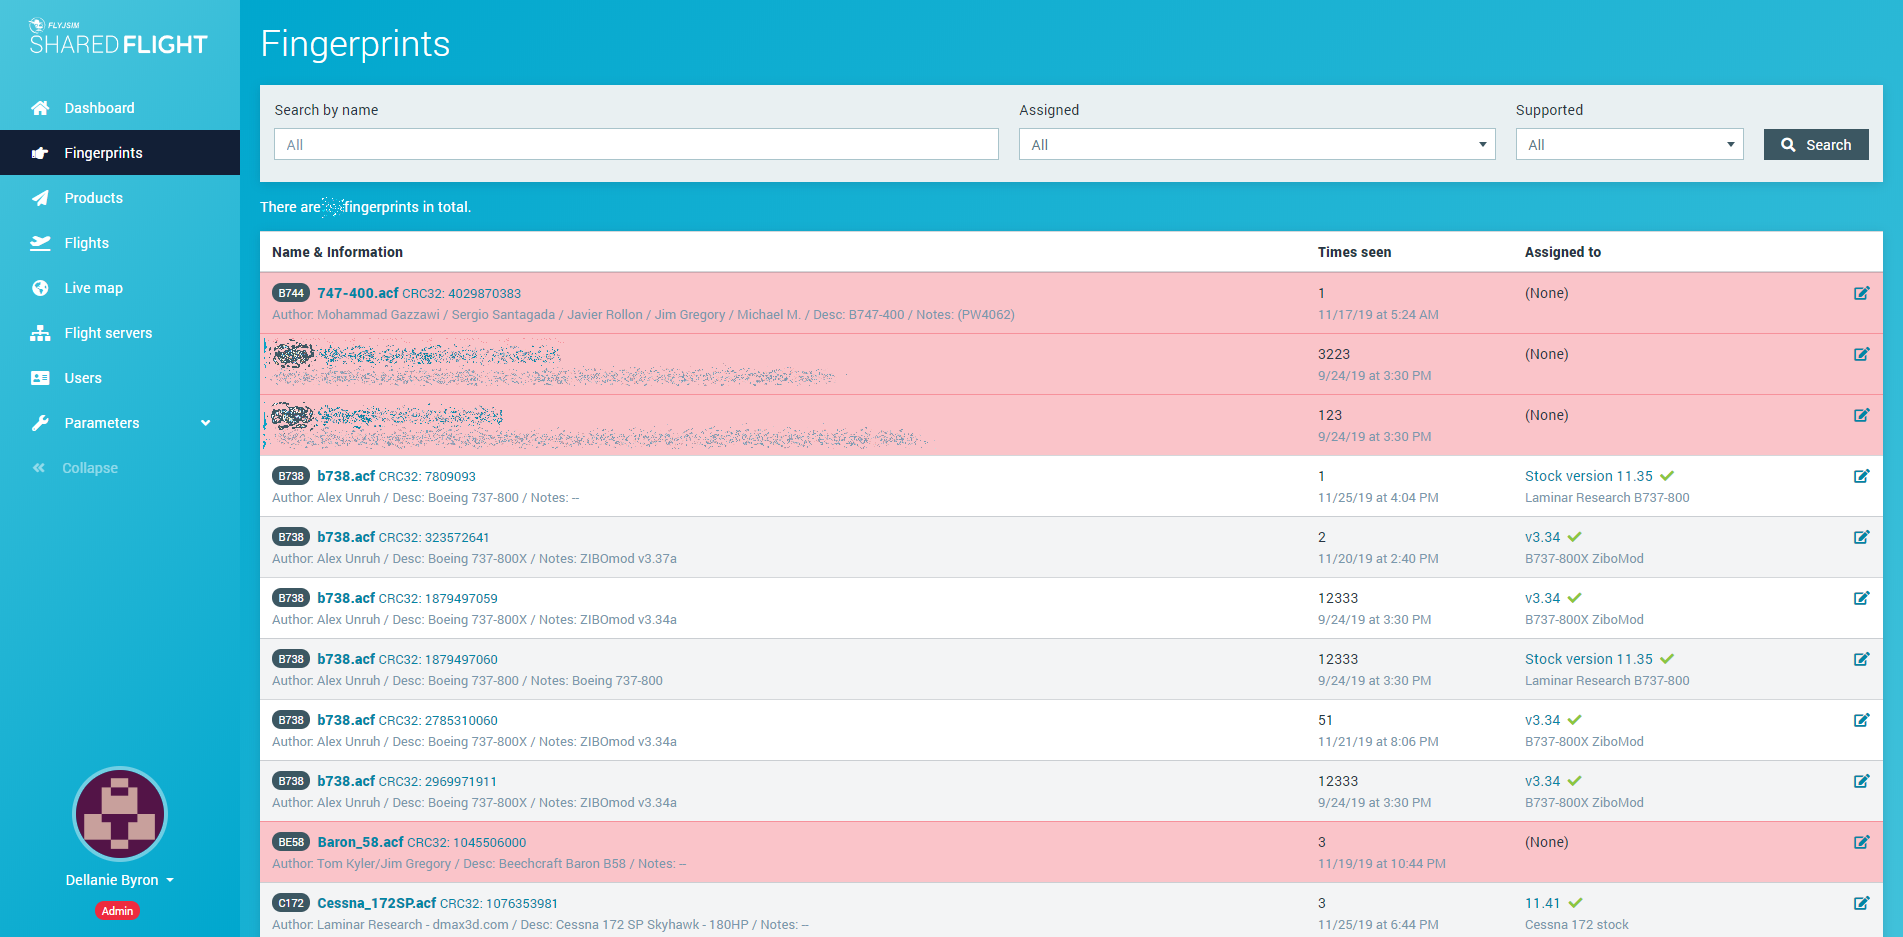Open the Baron_58.acf fingerprint link
This screenshot has width=1903, height=937.
click(360, 842)
